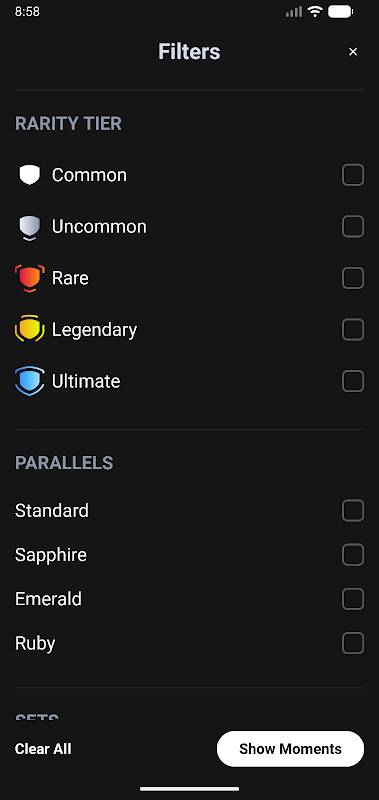This screenshot has width=379, height=800.
Task: Click the red Rare tier shield icon
Action: [30, 278]
